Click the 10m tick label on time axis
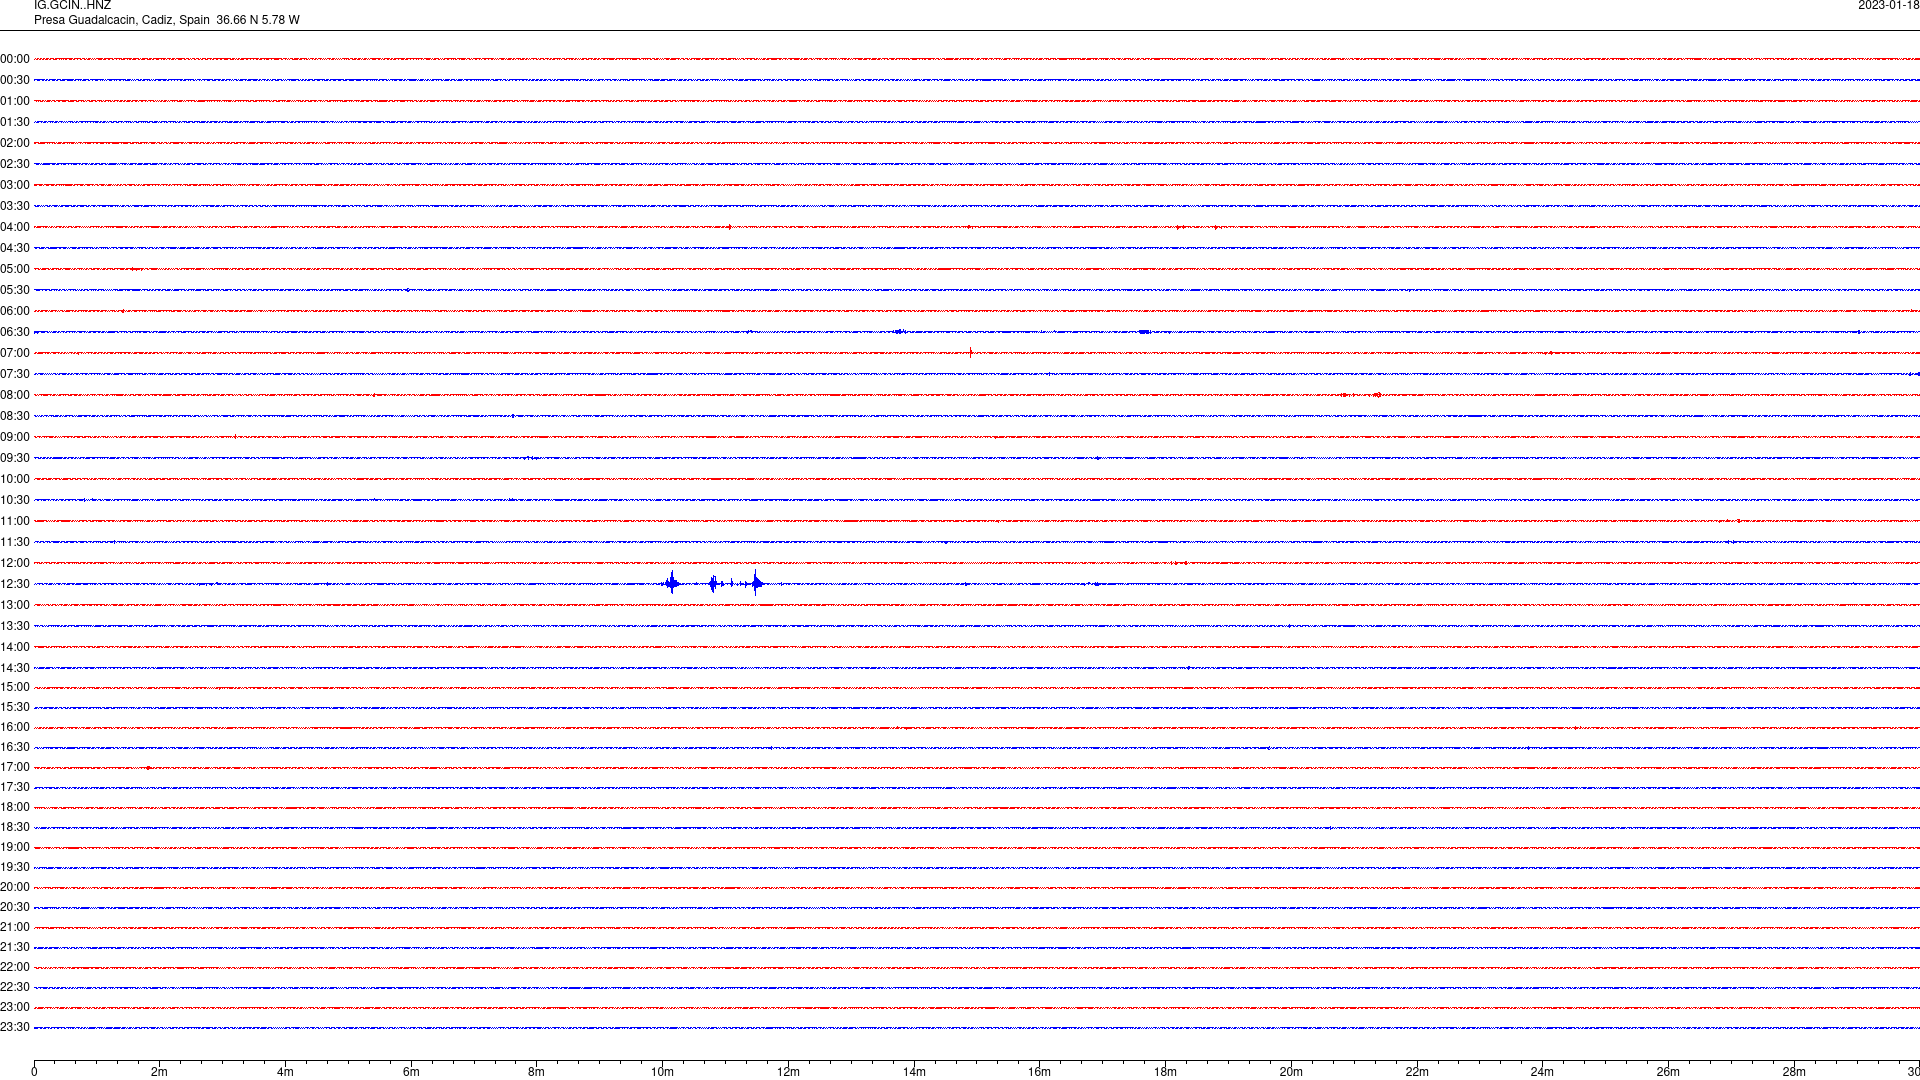 [x=662, y=1072]
